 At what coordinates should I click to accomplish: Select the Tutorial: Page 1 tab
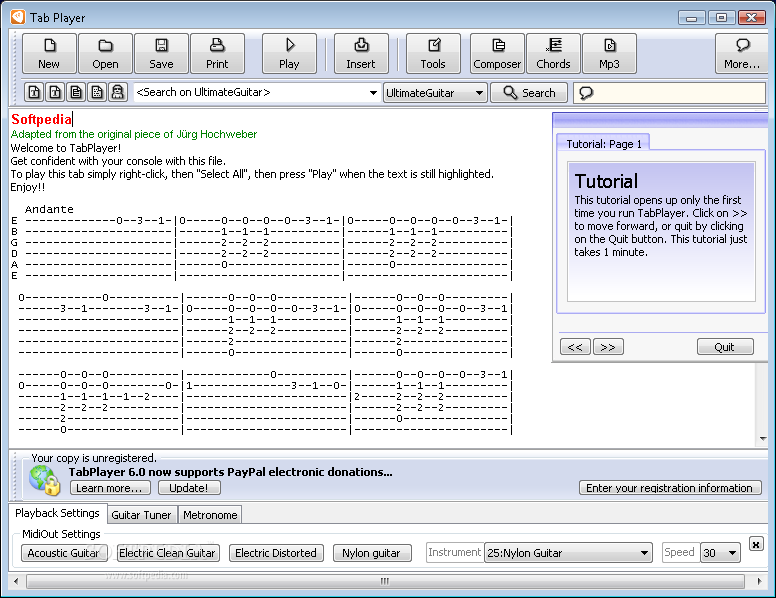(603, 144)
